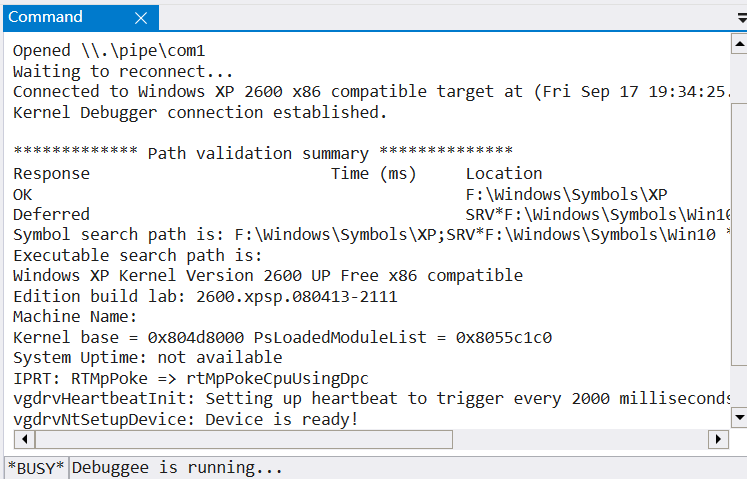
Task: Open the window options dropdown arrow at top right
Action: [x=742, y=18]
